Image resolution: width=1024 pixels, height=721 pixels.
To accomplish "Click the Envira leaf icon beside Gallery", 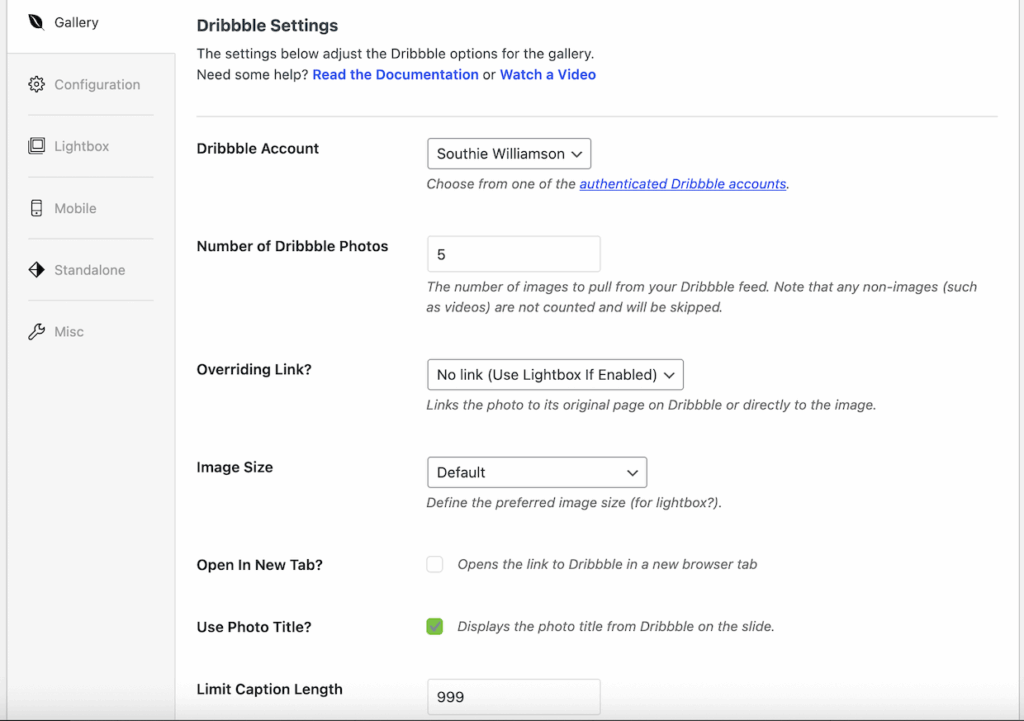I will click(36, 22).
